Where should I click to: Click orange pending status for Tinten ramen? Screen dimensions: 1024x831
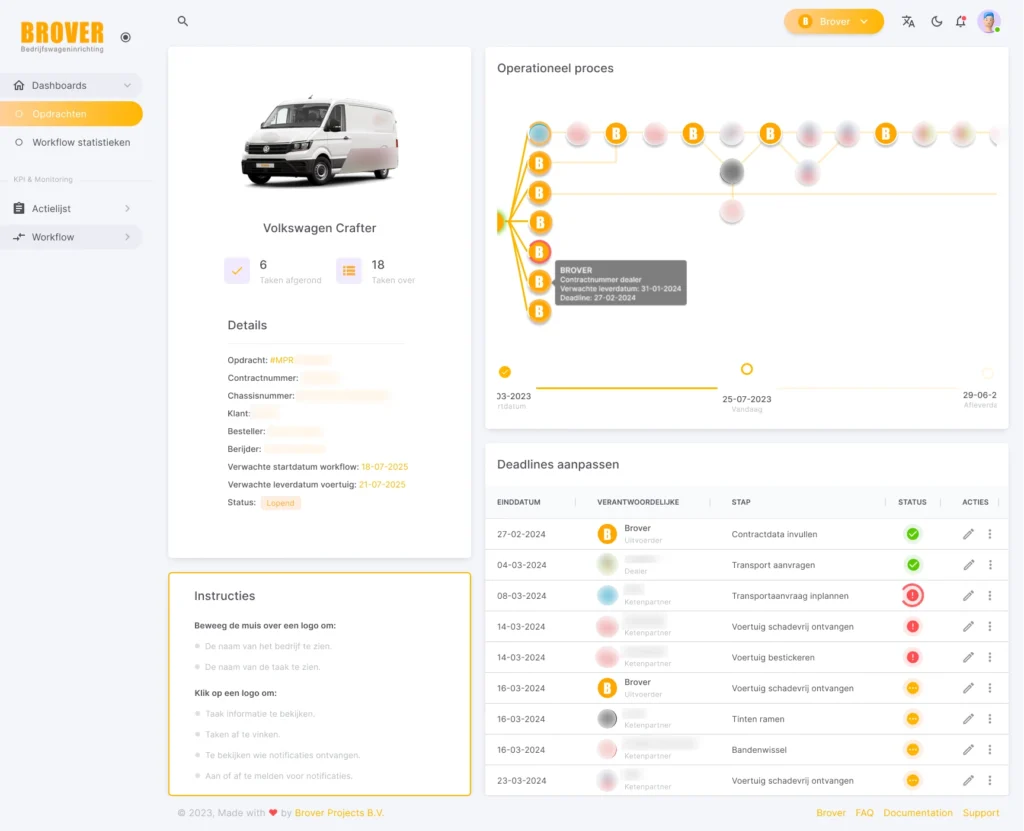point(912,719)
